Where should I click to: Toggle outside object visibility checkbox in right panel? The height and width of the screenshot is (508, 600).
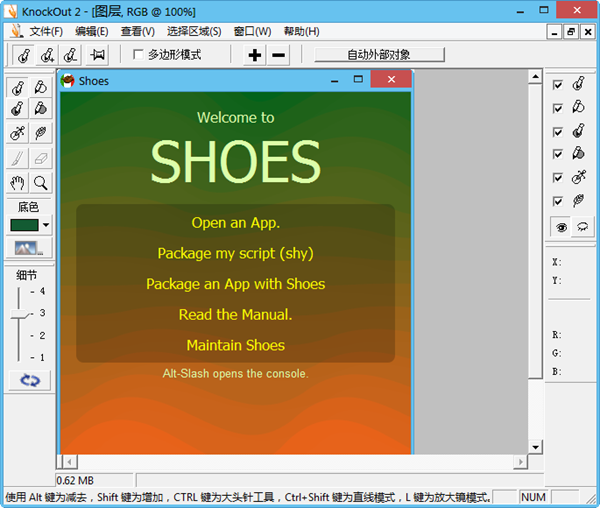point(558,109)
